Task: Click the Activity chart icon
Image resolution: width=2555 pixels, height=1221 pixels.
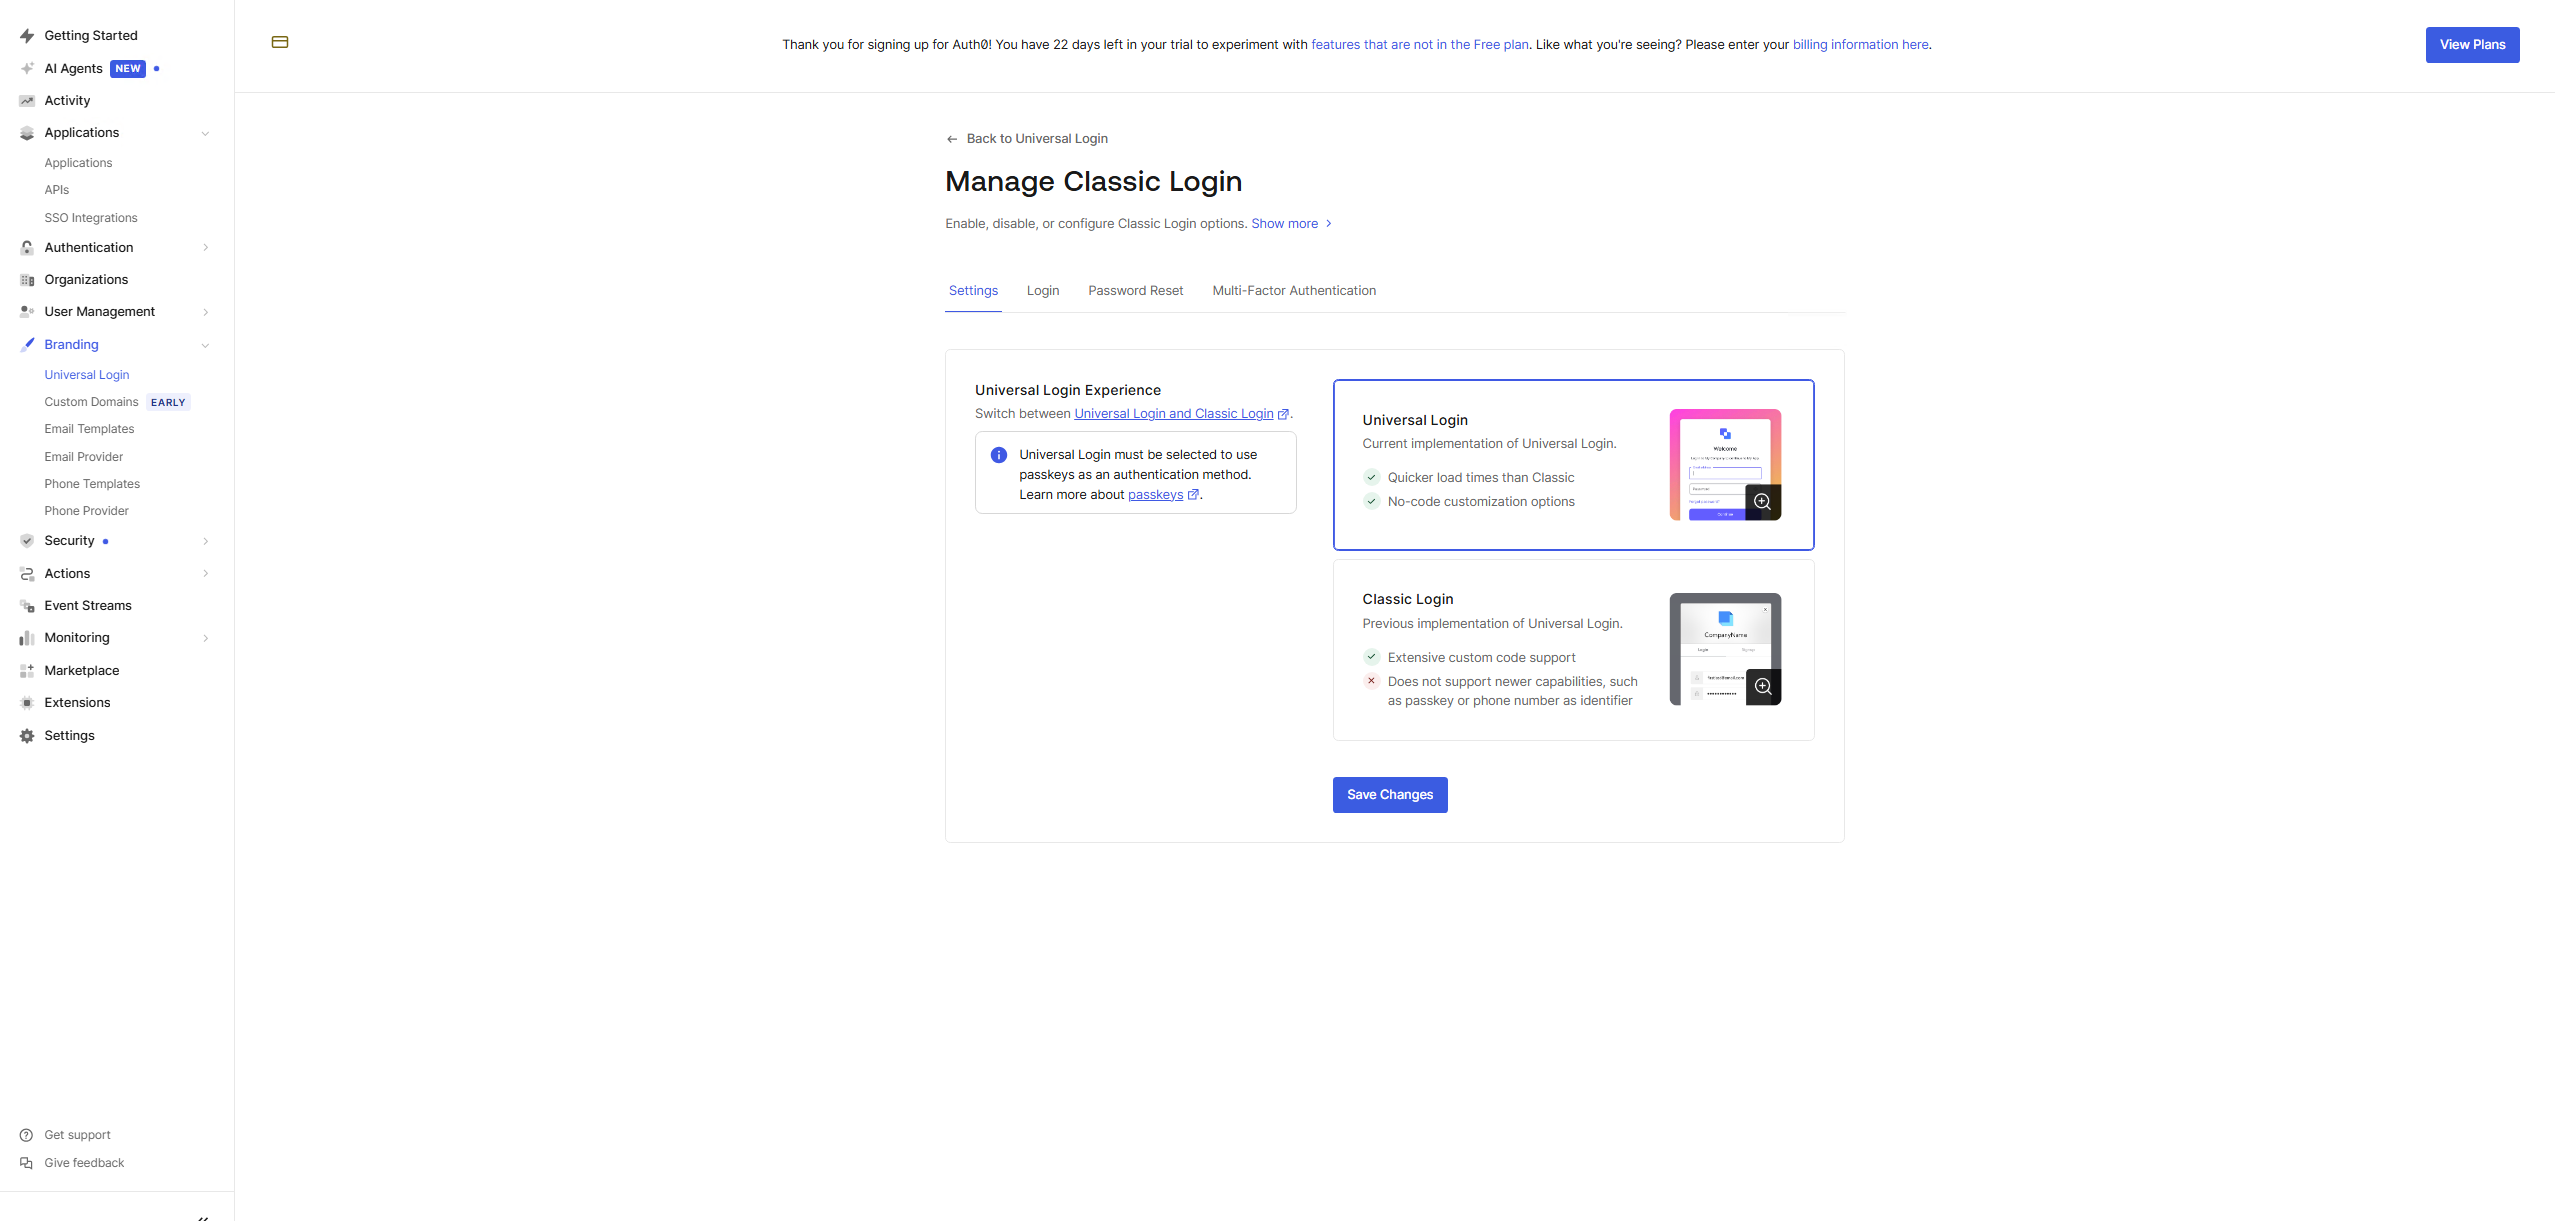Action: pos(27,101)
